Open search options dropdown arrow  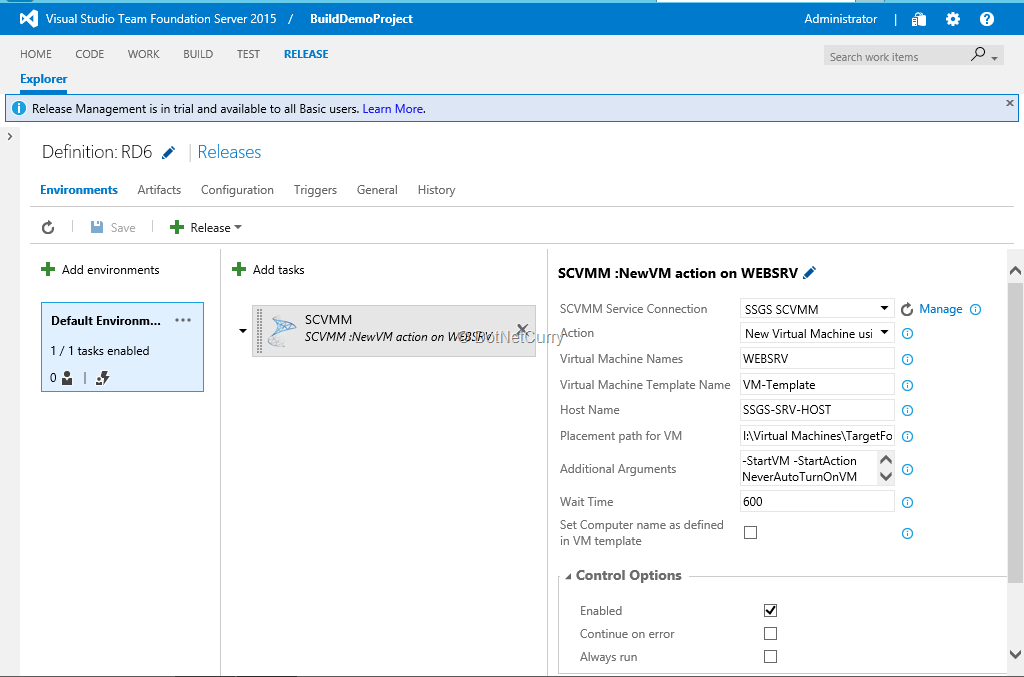995,59
